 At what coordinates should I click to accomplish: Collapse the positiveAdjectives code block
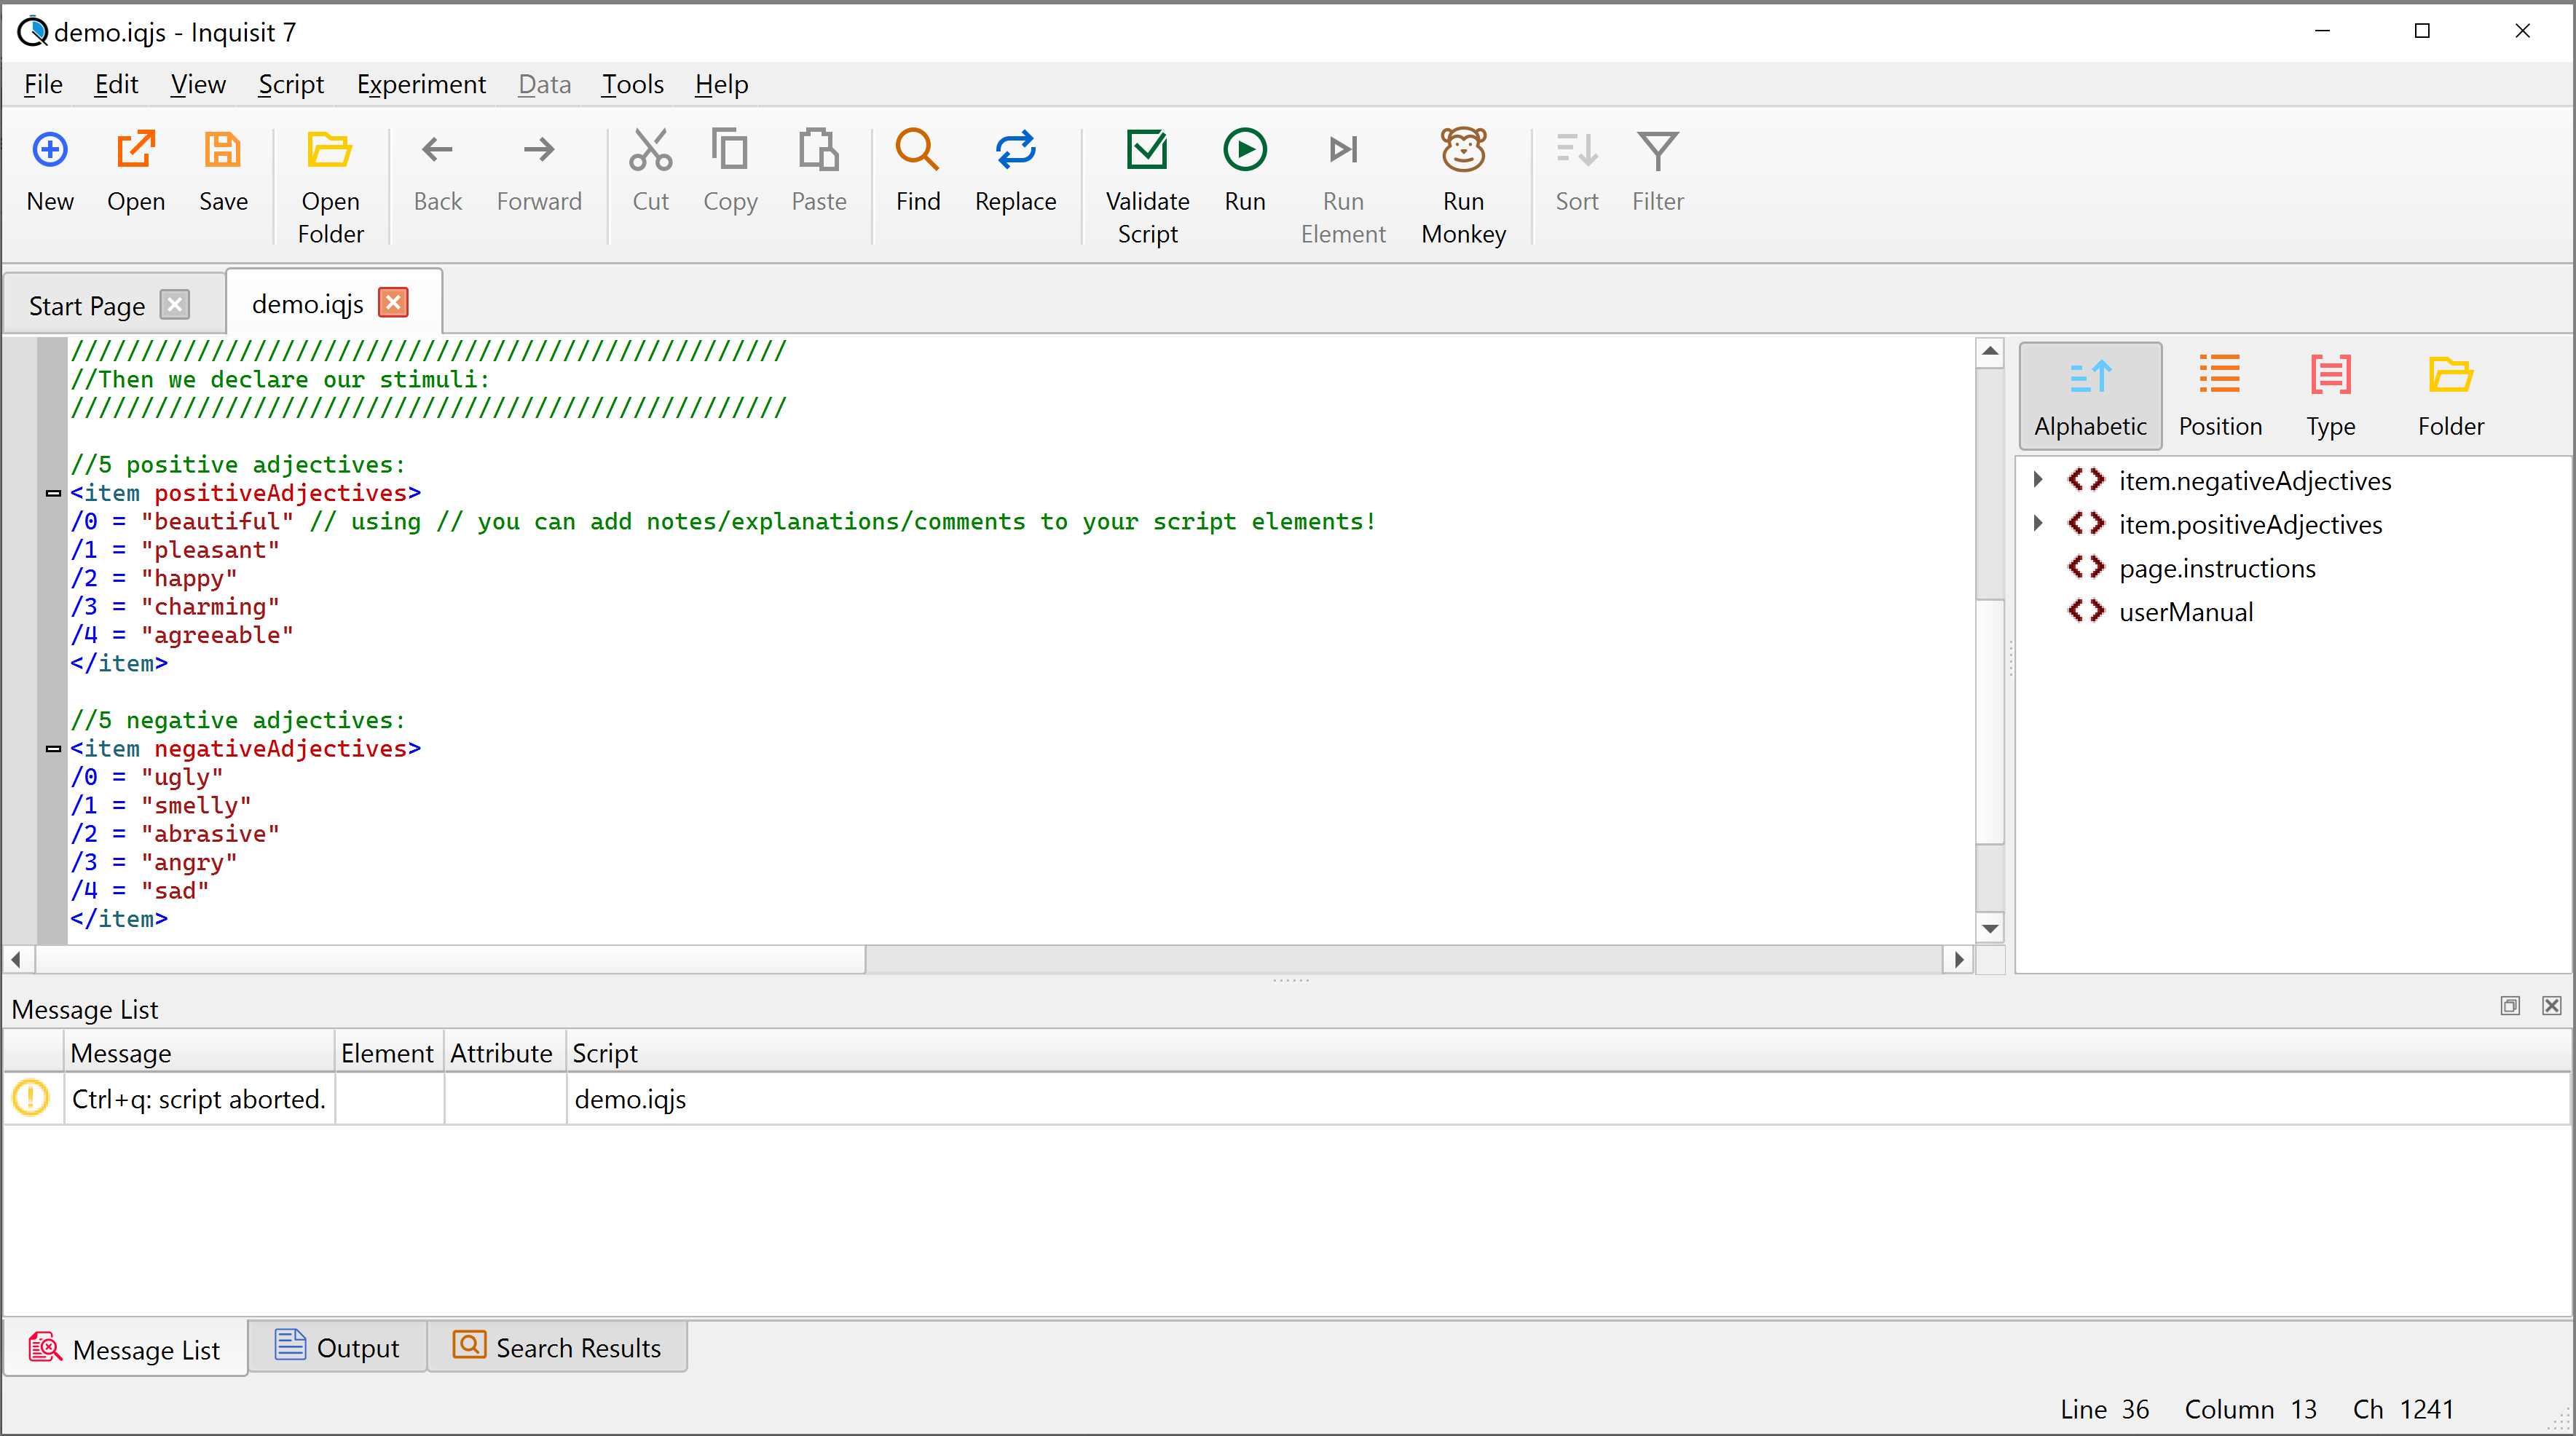tap(53, 493)
